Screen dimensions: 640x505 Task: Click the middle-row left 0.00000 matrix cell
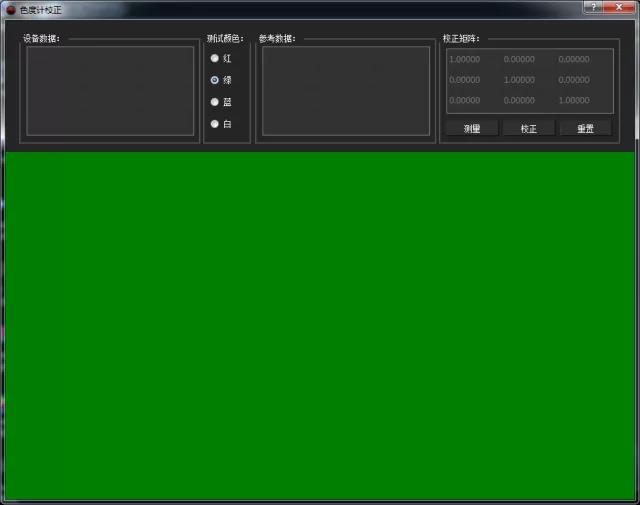point(465,80)
